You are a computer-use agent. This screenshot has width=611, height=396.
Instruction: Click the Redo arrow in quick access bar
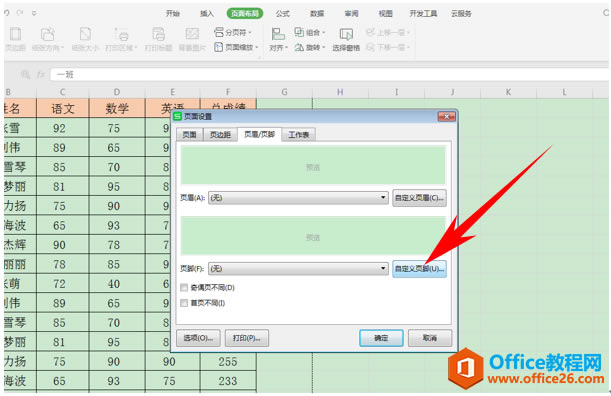[19, 13]
